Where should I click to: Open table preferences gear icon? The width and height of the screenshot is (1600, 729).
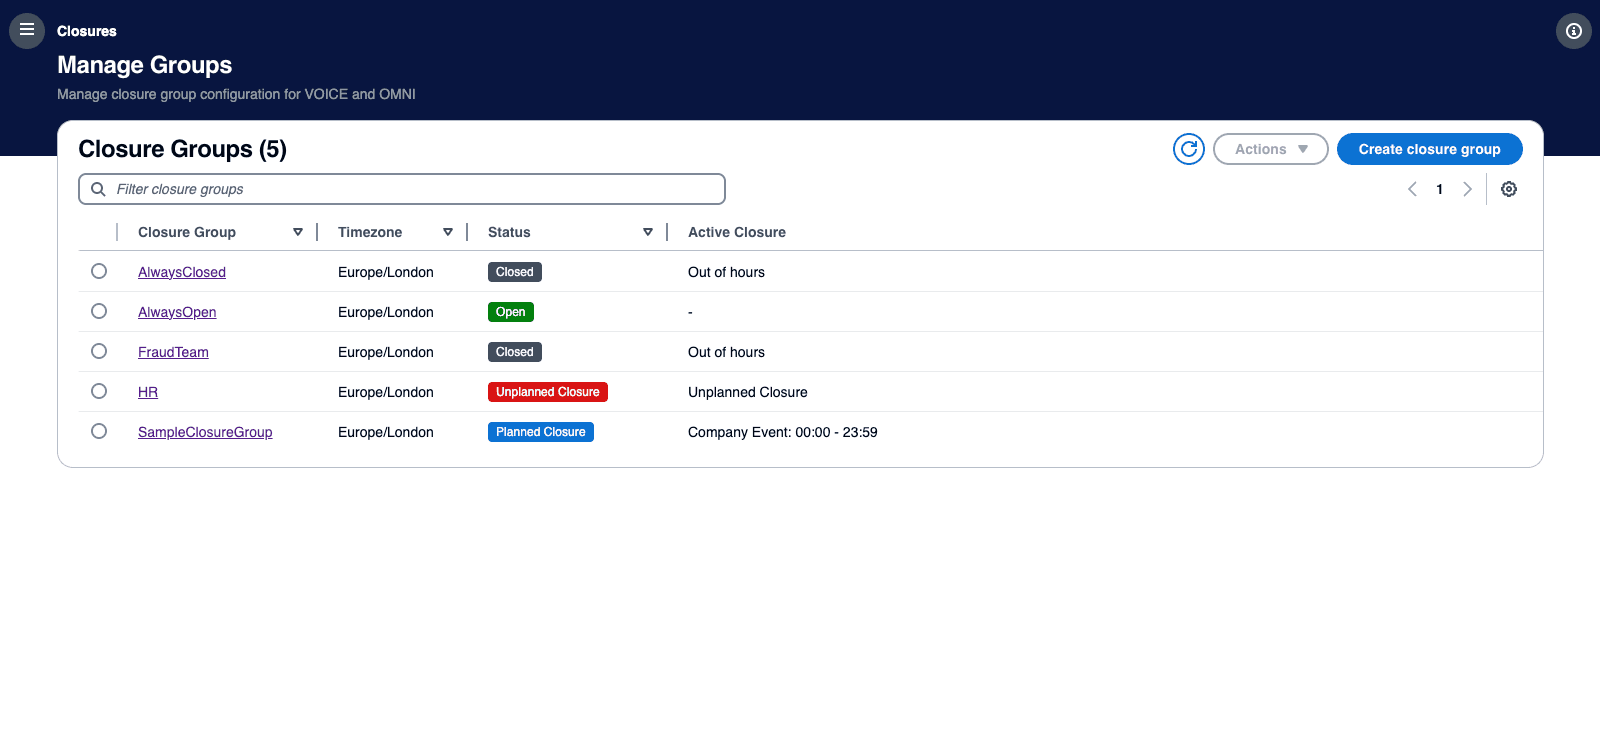click(1508, 189)
